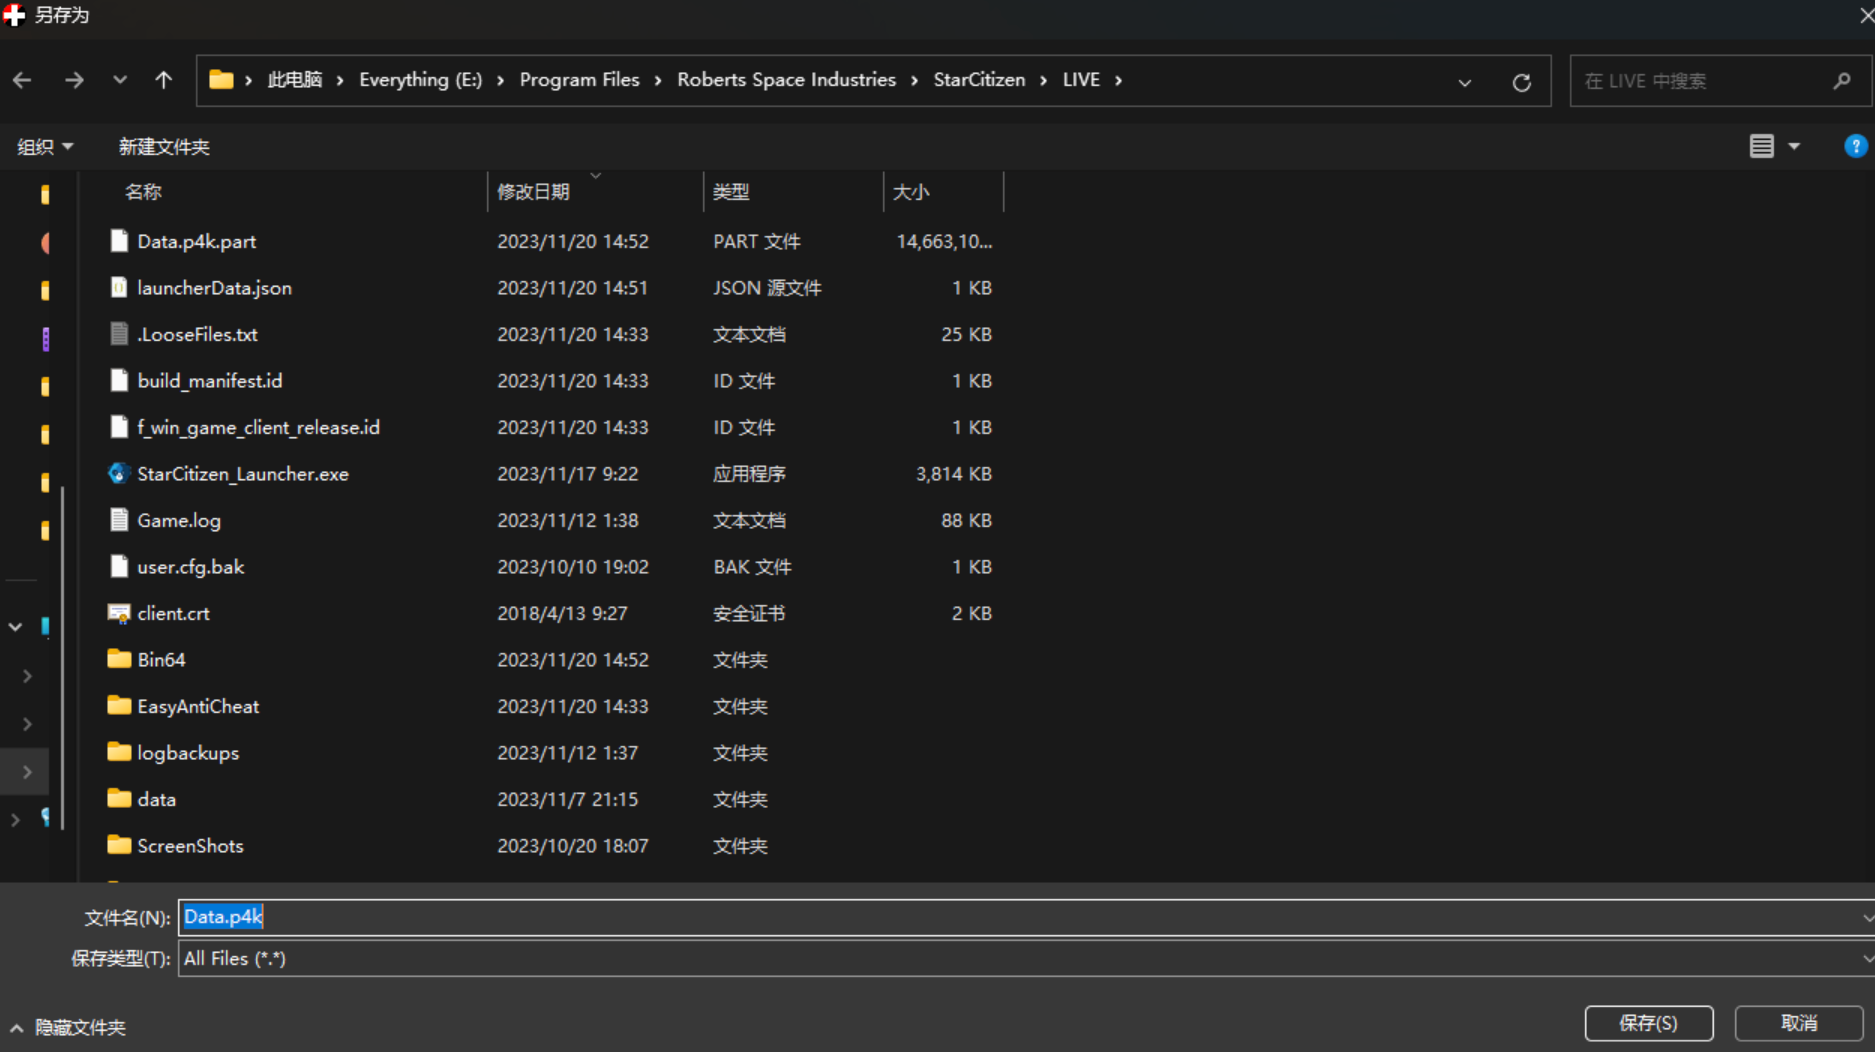Screen dimensions: 1875x1052
Task: Expand the address bar history dropdown
Action: pyautogui.click(x=1464, y=82)
